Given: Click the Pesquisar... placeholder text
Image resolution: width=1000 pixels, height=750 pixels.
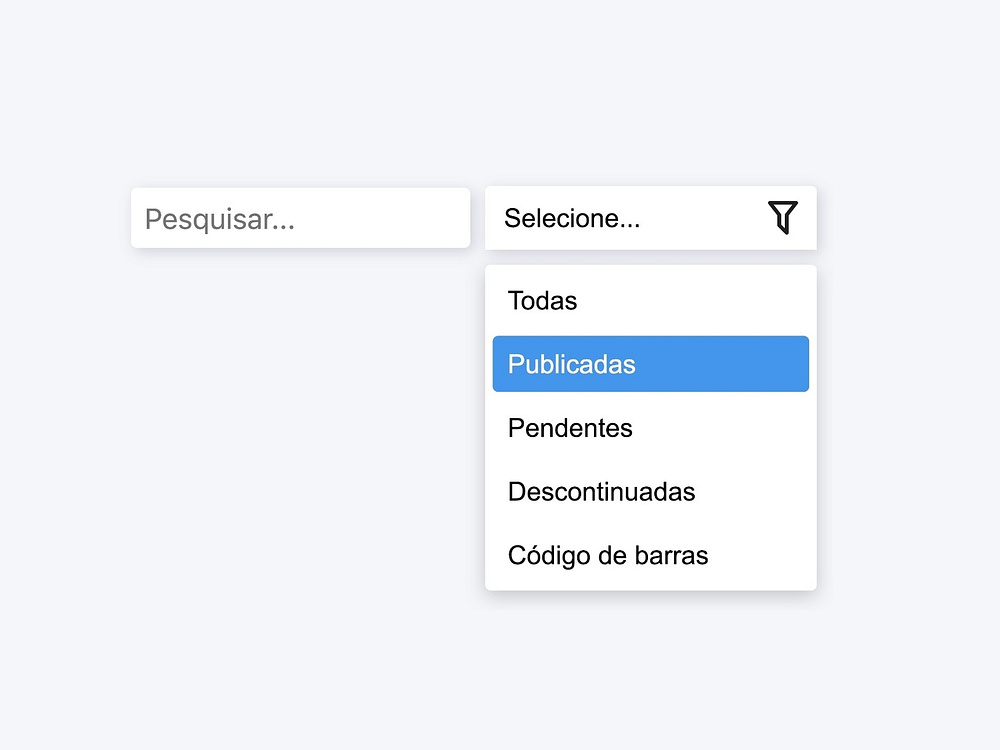Looking at the screenshot, I should (220, 219).
